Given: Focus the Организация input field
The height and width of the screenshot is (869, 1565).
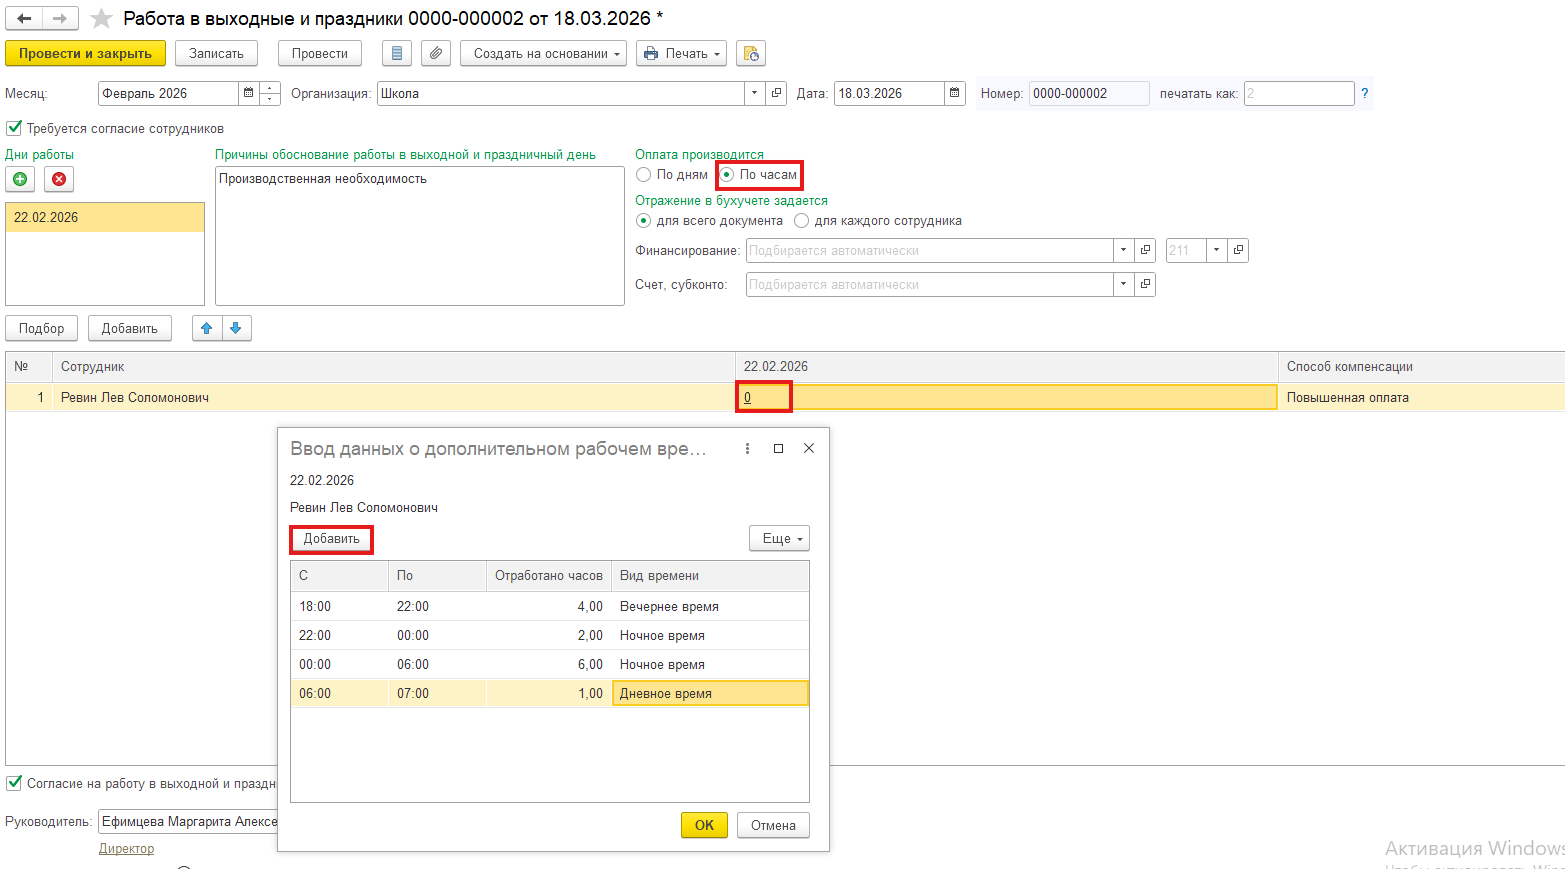Looking at the screenshot, I should pyautogui.click(x=560, y=93).
